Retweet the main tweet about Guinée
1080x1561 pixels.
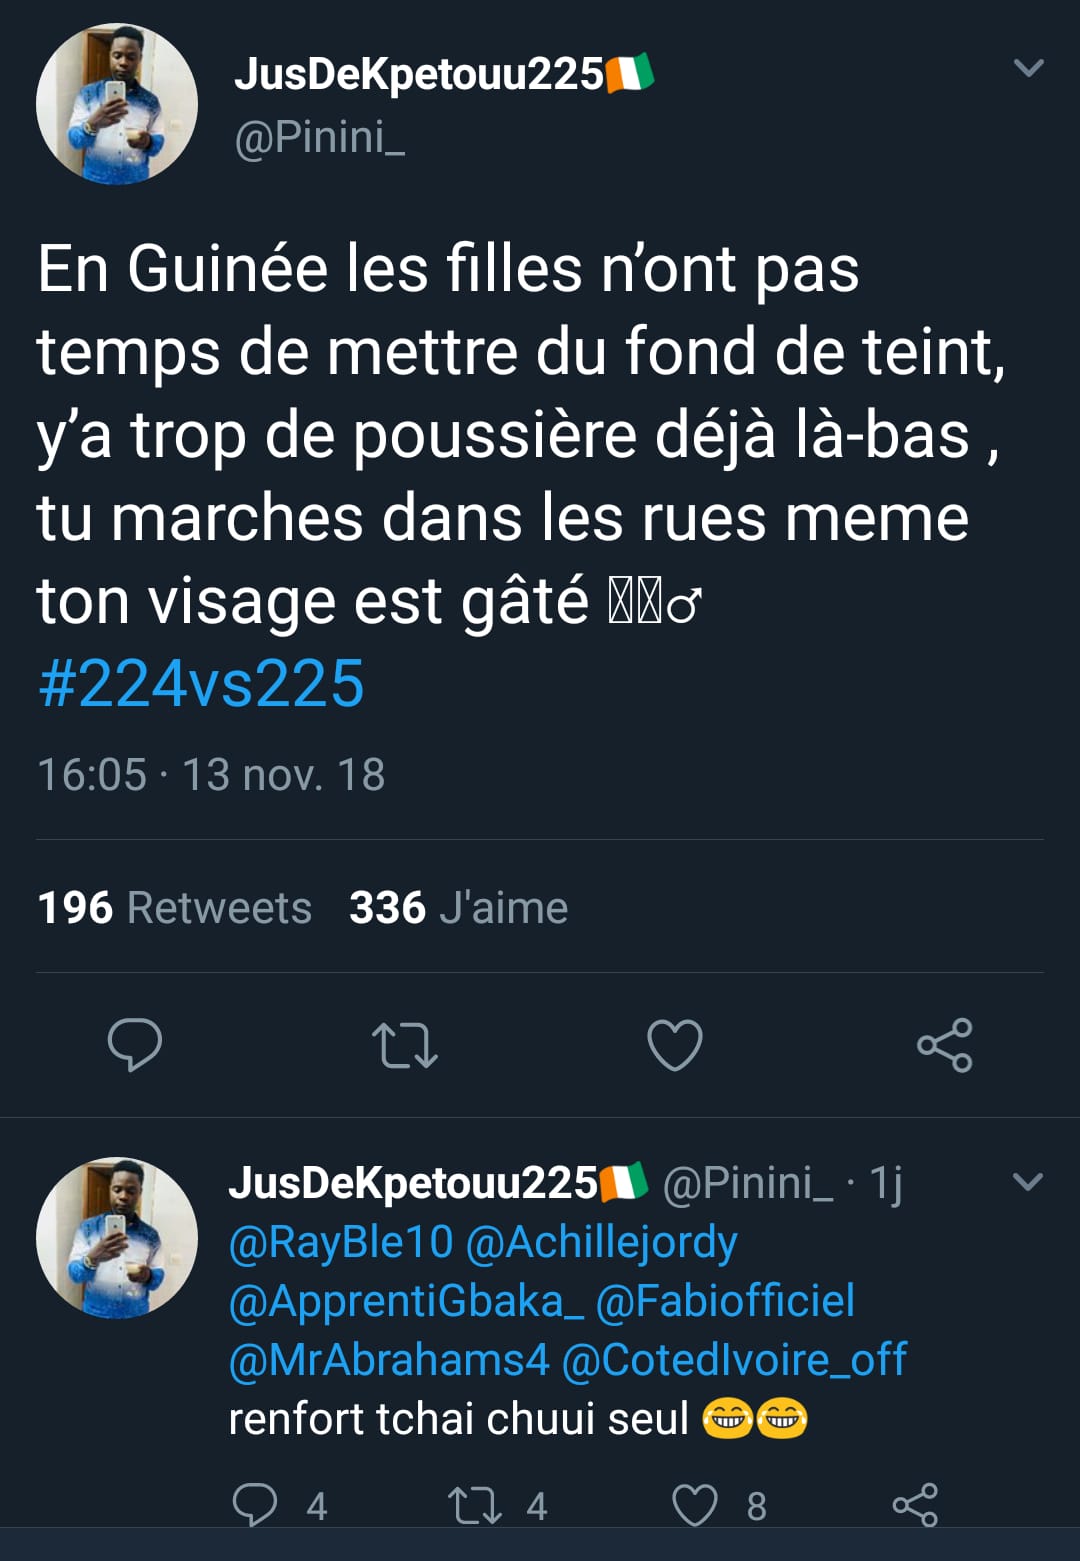coord(405,1045)
